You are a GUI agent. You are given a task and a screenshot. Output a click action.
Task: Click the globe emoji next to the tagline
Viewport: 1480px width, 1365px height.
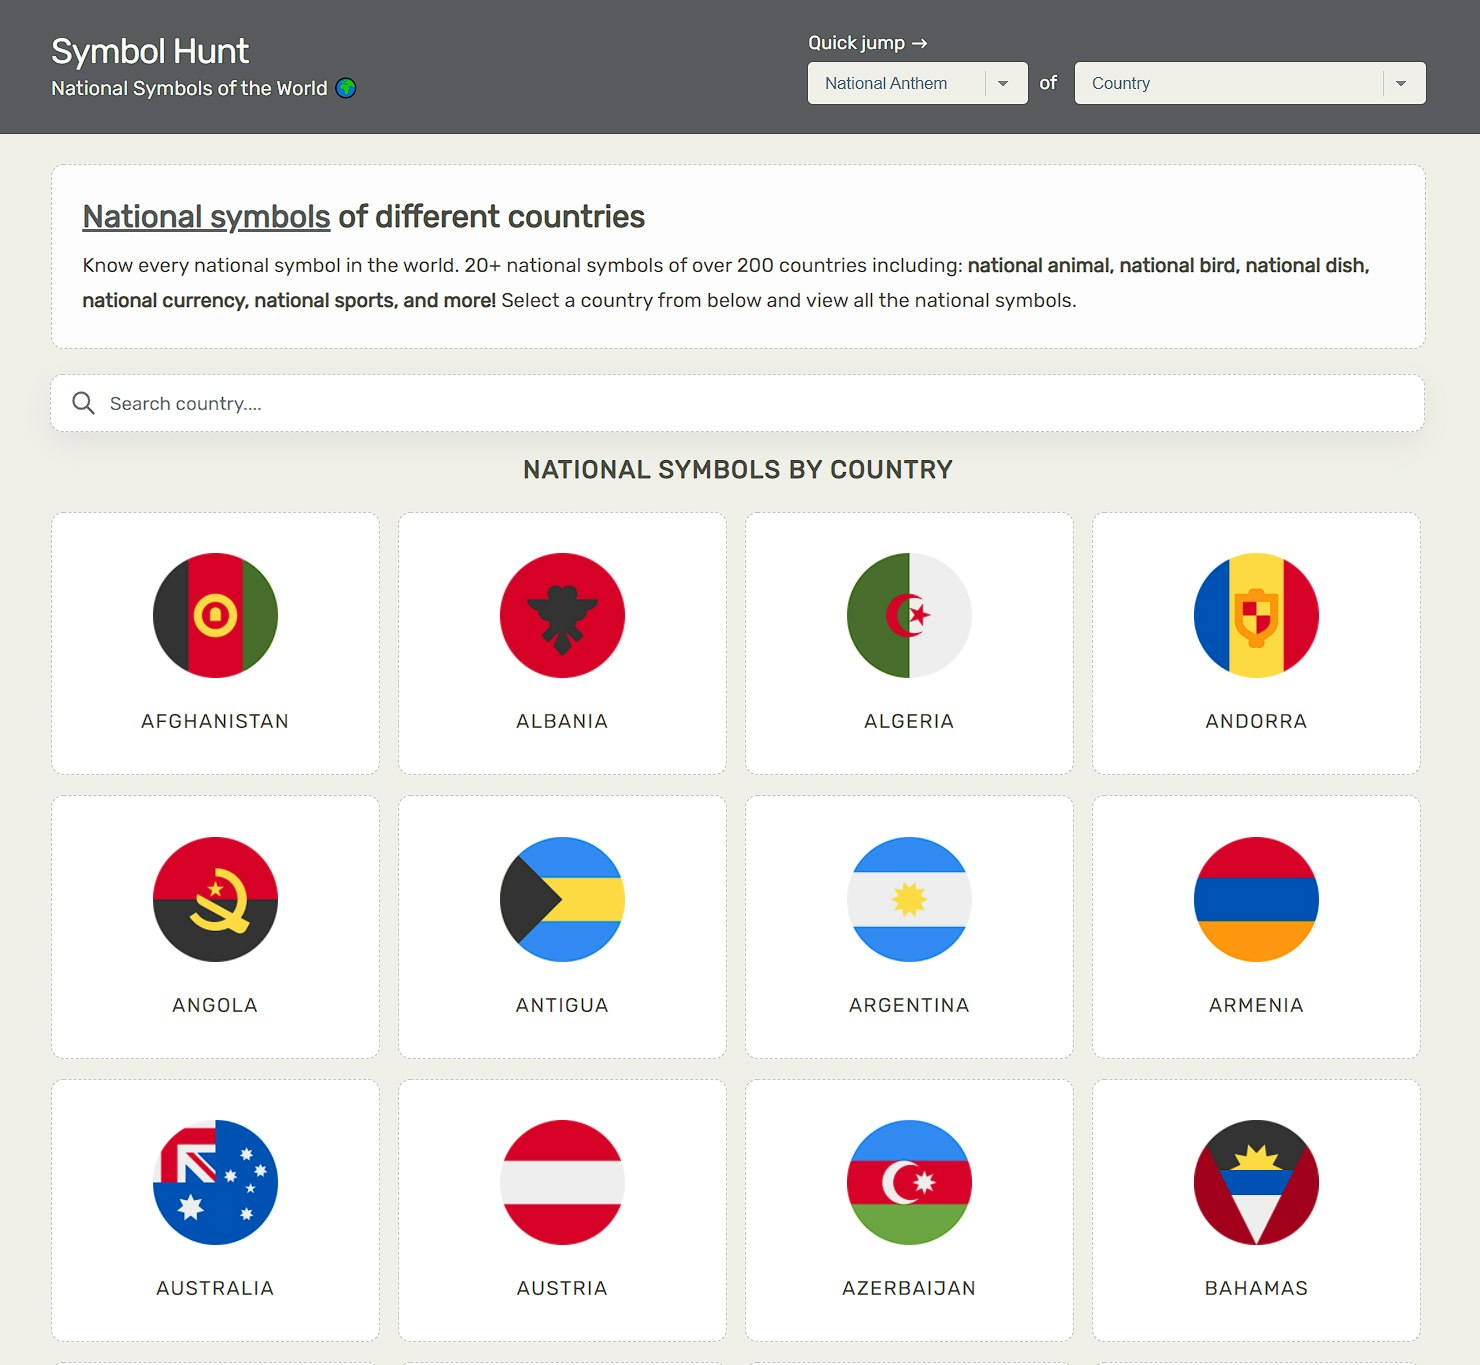[x=346, y=88]
